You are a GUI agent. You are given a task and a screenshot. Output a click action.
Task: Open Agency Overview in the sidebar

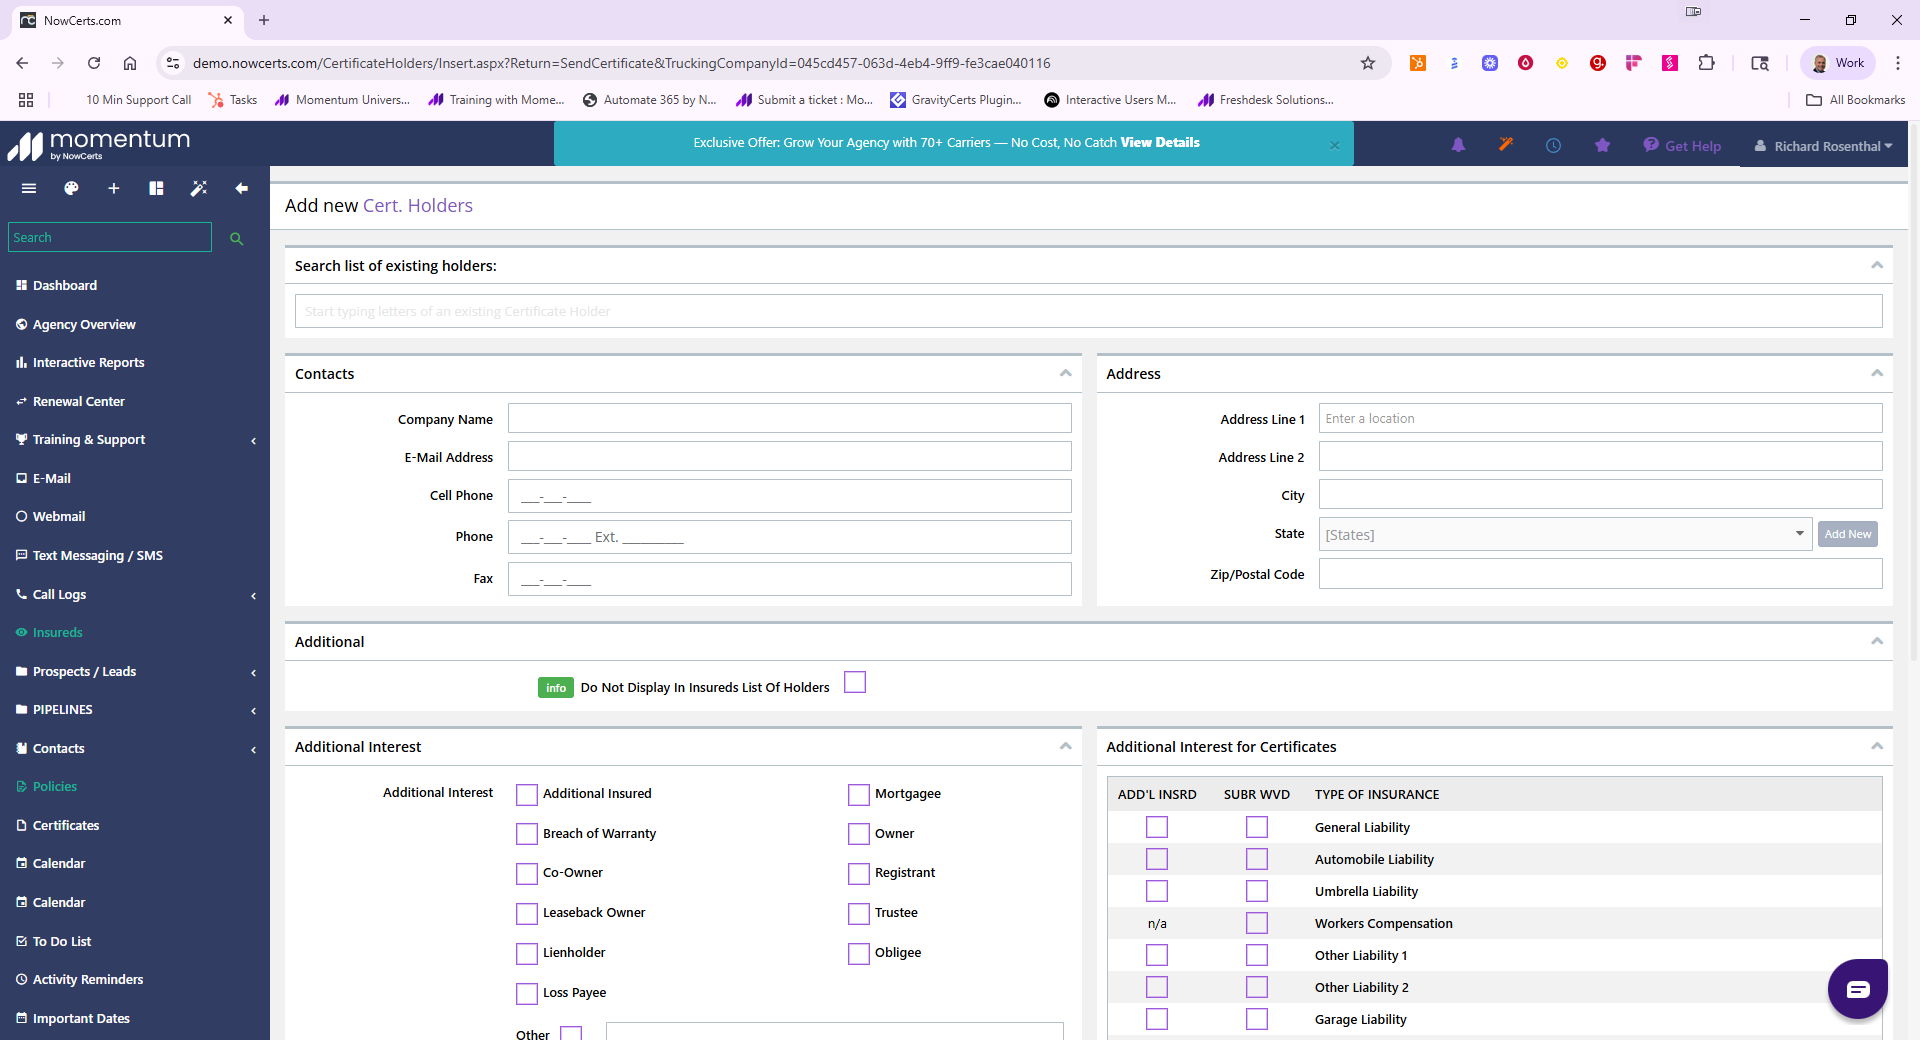(84, 324)
